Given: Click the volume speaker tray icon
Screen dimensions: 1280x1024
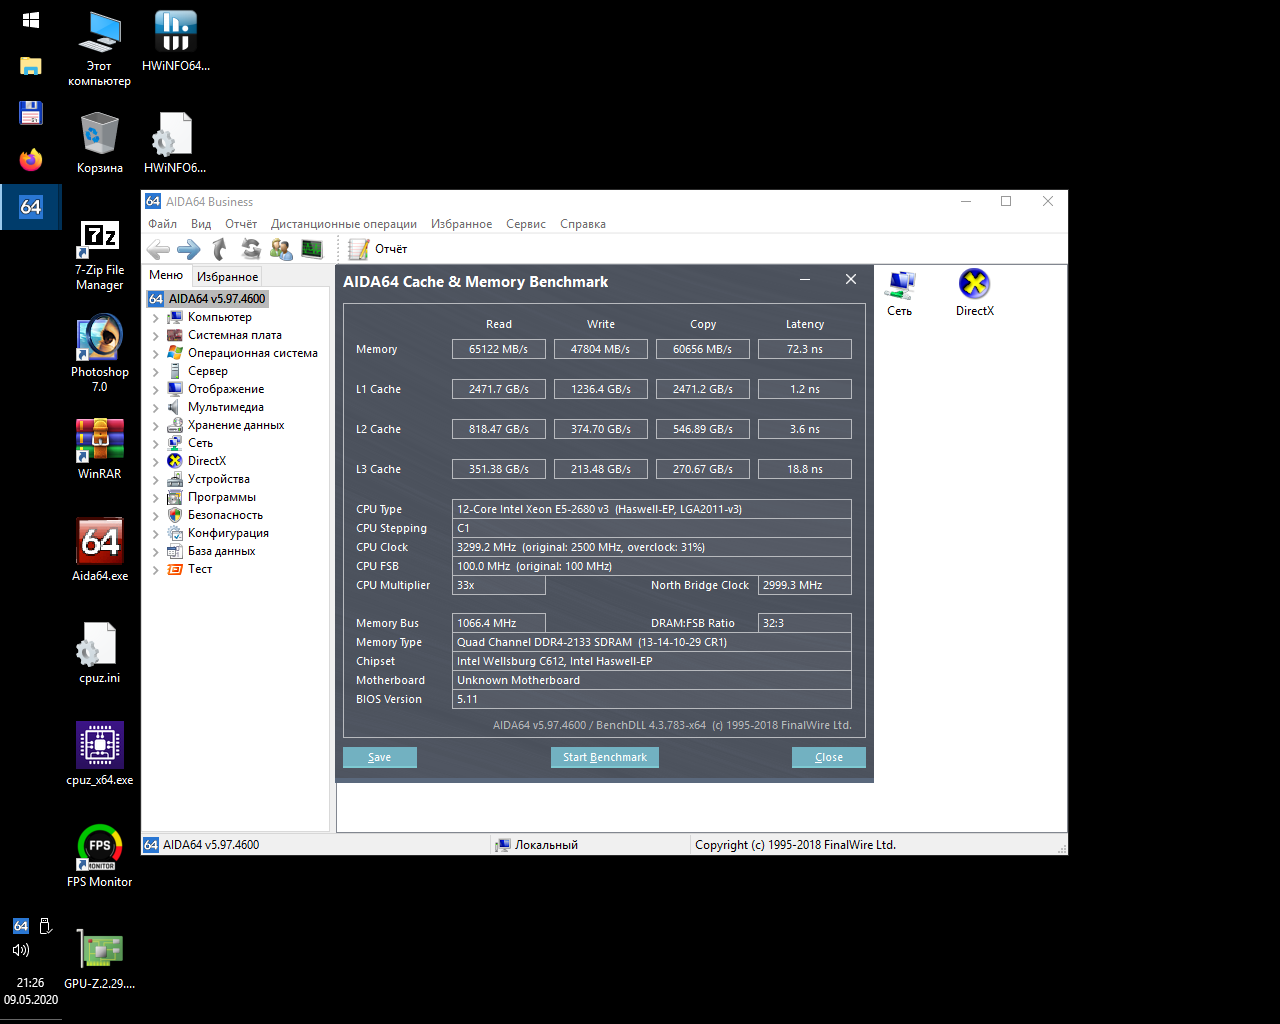Looking at the screenshot, I should click(x=21, y=950).
